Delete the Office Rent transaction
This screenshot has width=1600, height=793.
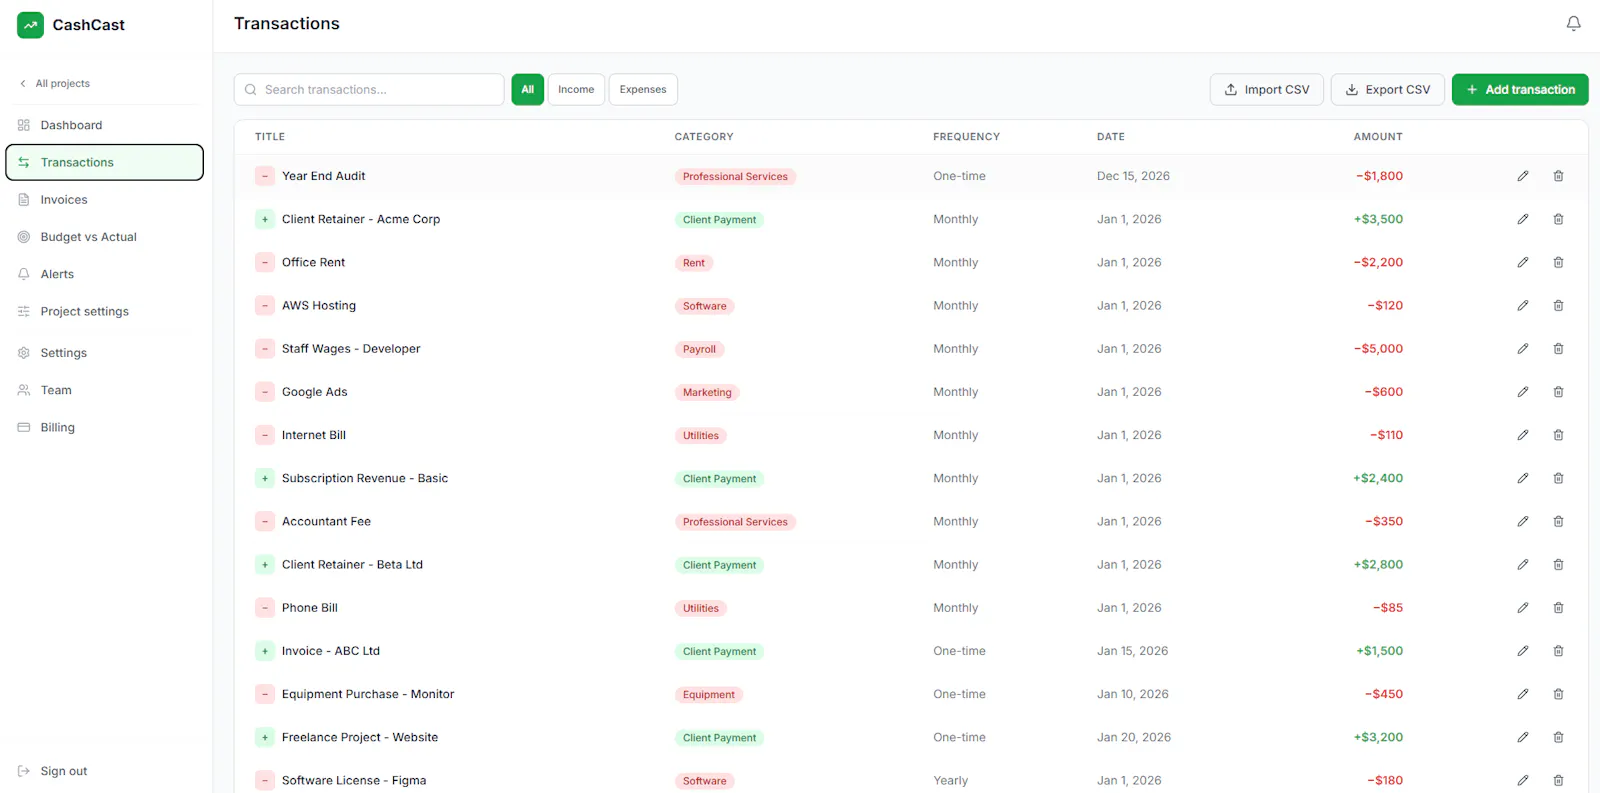[x=1558, y=262]
